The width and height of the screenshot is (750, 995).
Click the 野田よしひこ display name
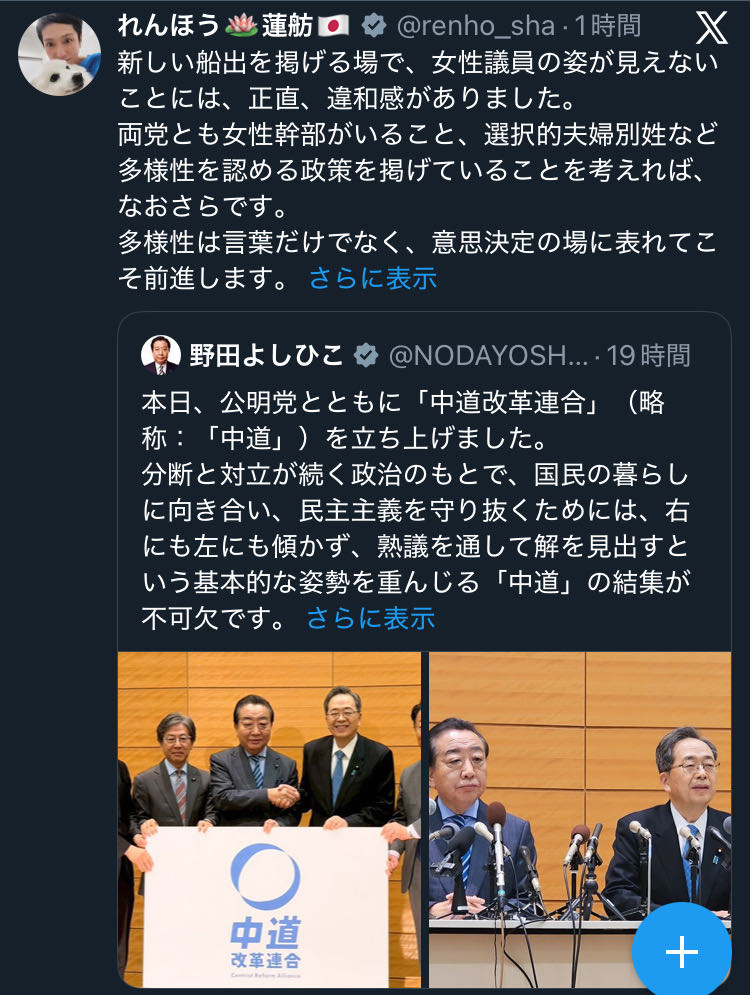pyautogui.click(x=266, y=355)
